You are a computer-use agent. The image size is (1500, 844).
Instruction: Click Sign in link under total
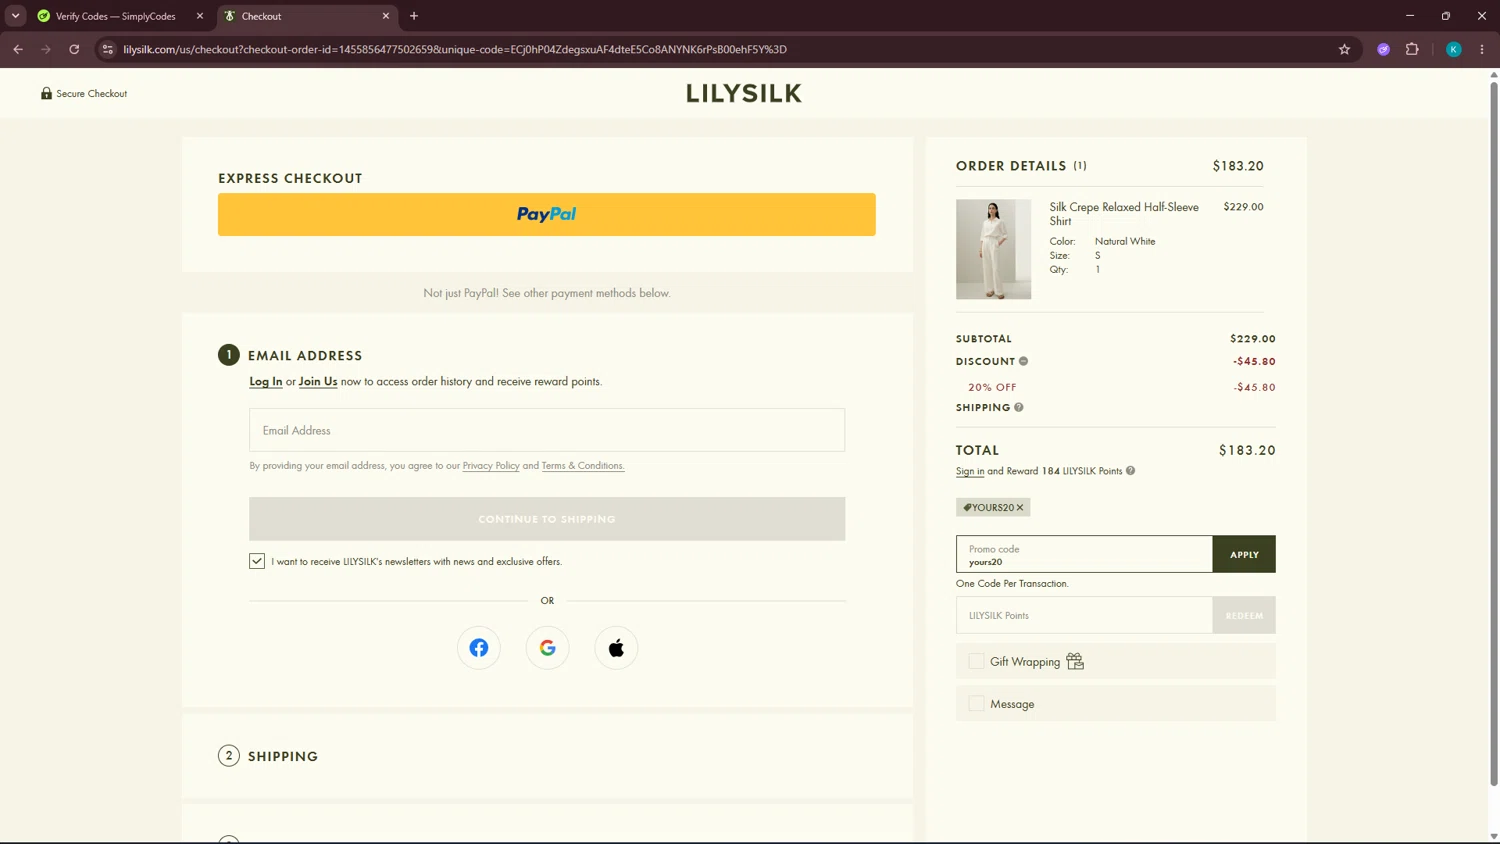(x=970, y=471)
